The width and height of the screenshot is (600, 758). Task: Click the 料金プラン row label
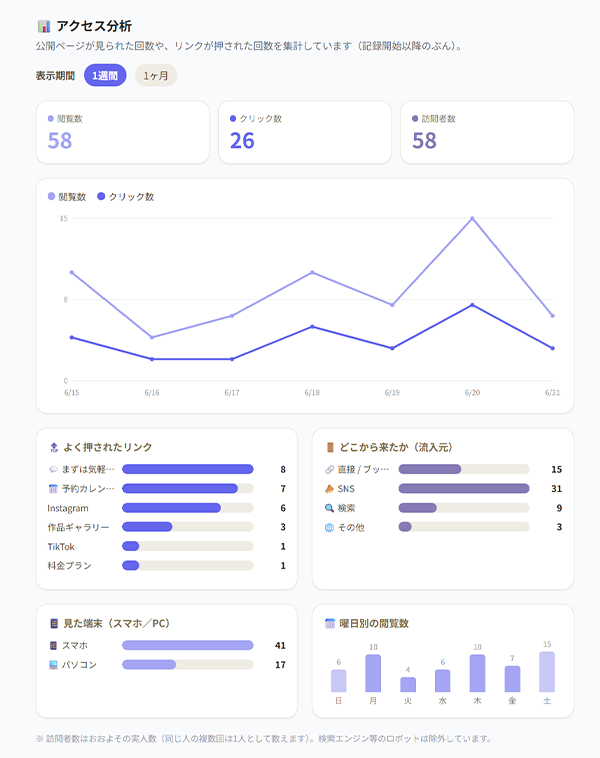tap(69, 566)
